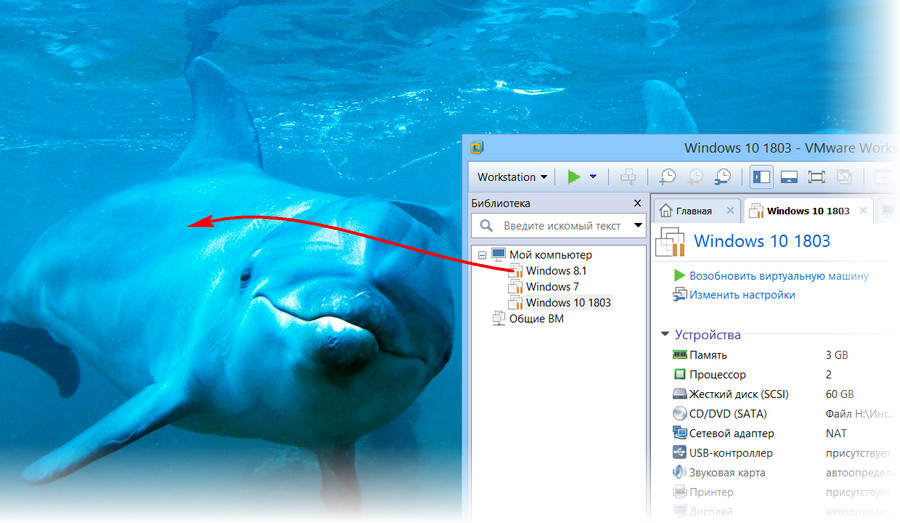Click Изменить настройки link
The height and width of the screenshot is (523, 900).
(x=742, y=295)
